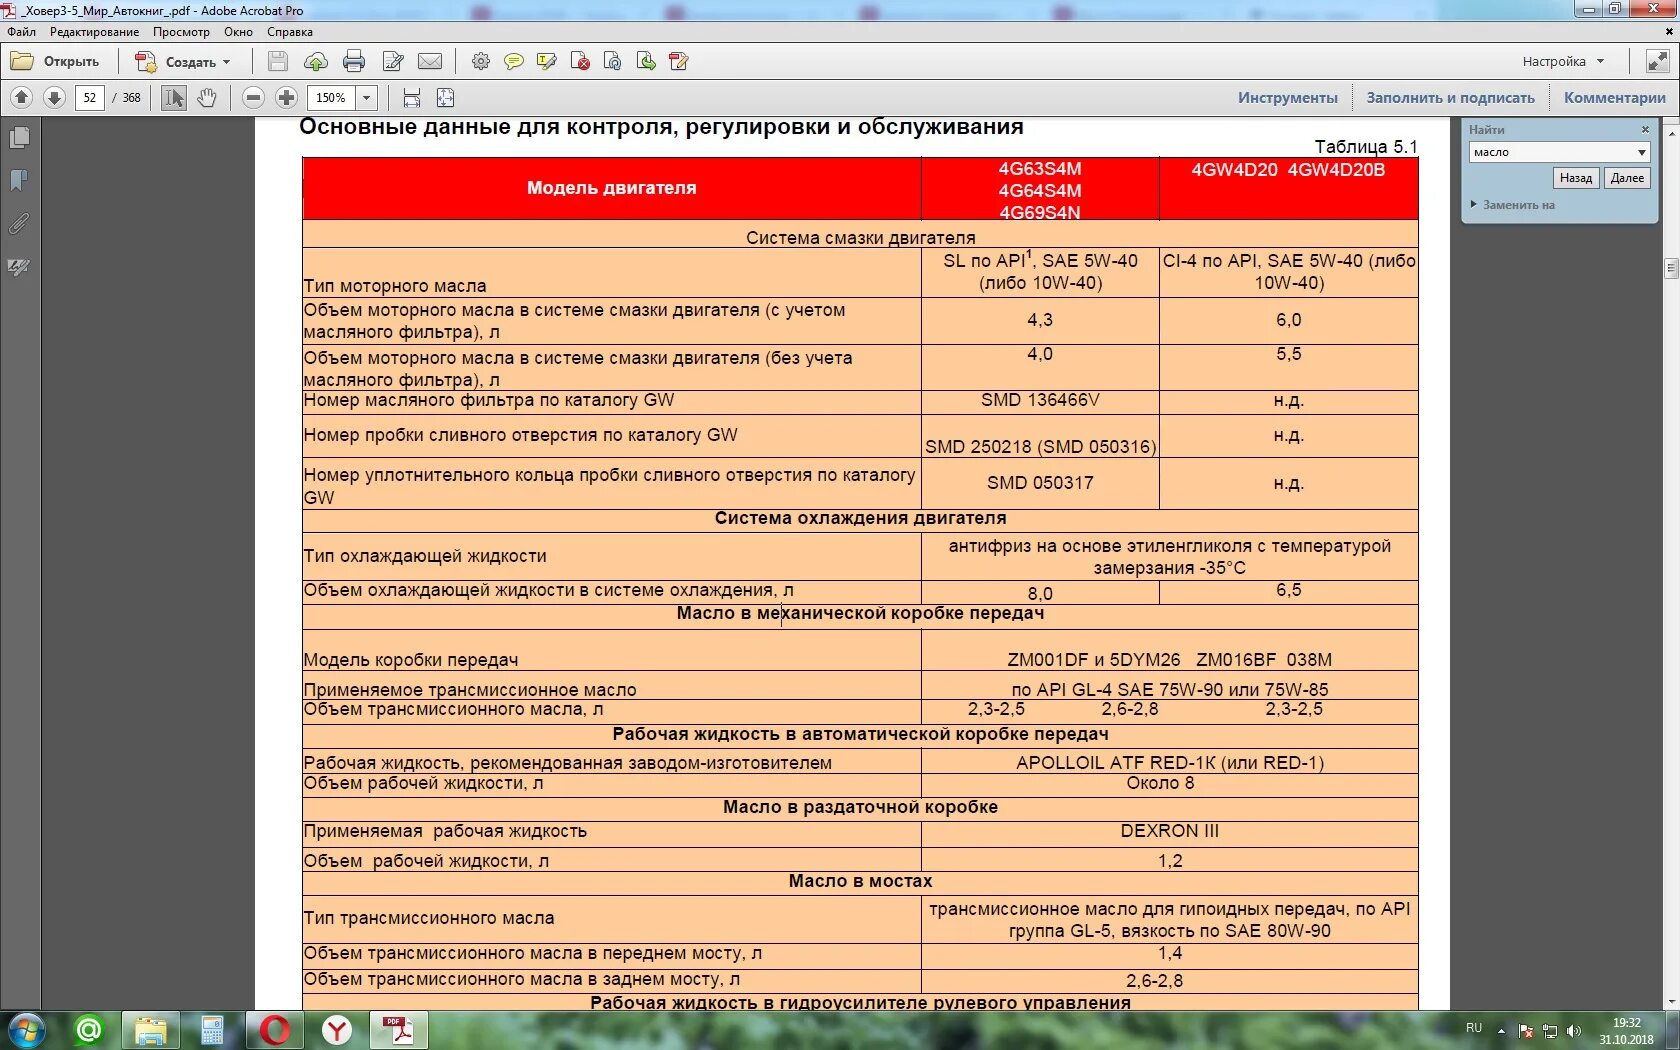The width and height of the screenshot is (1680, 1050).
Task: Open the Инструменты panel
Action: (x=1288, y=98)
